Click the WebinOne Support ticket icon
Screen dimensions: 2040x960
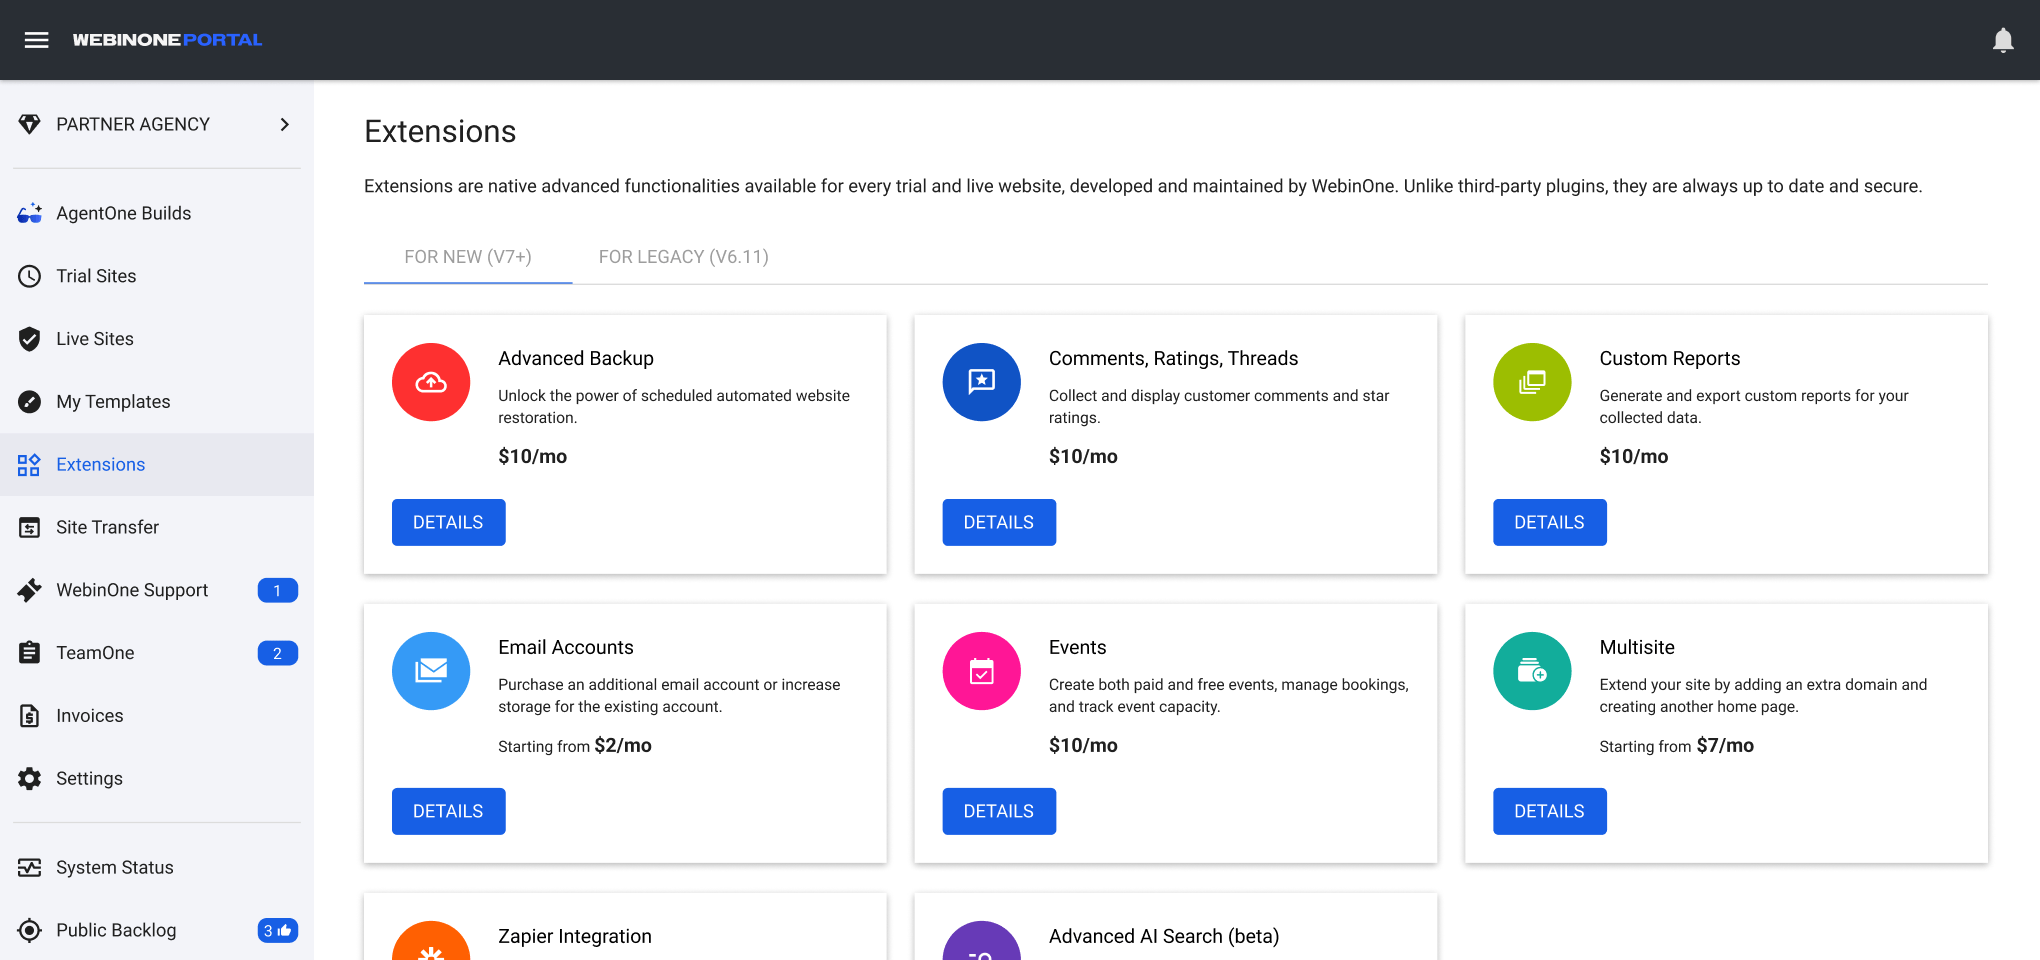30,590
